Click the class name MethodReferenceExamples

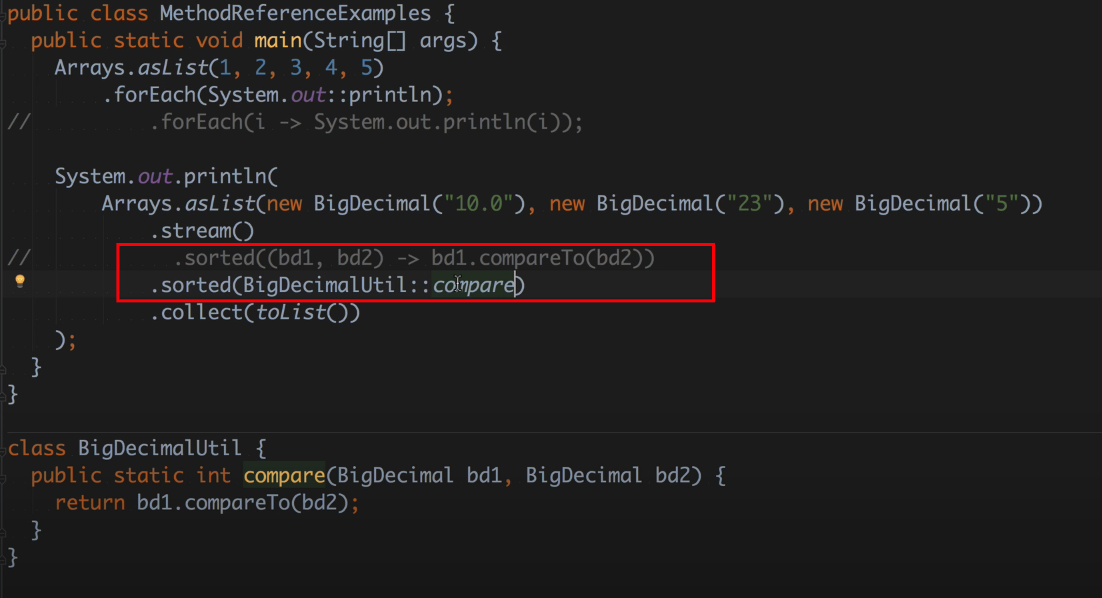click(x=295, y=13)
